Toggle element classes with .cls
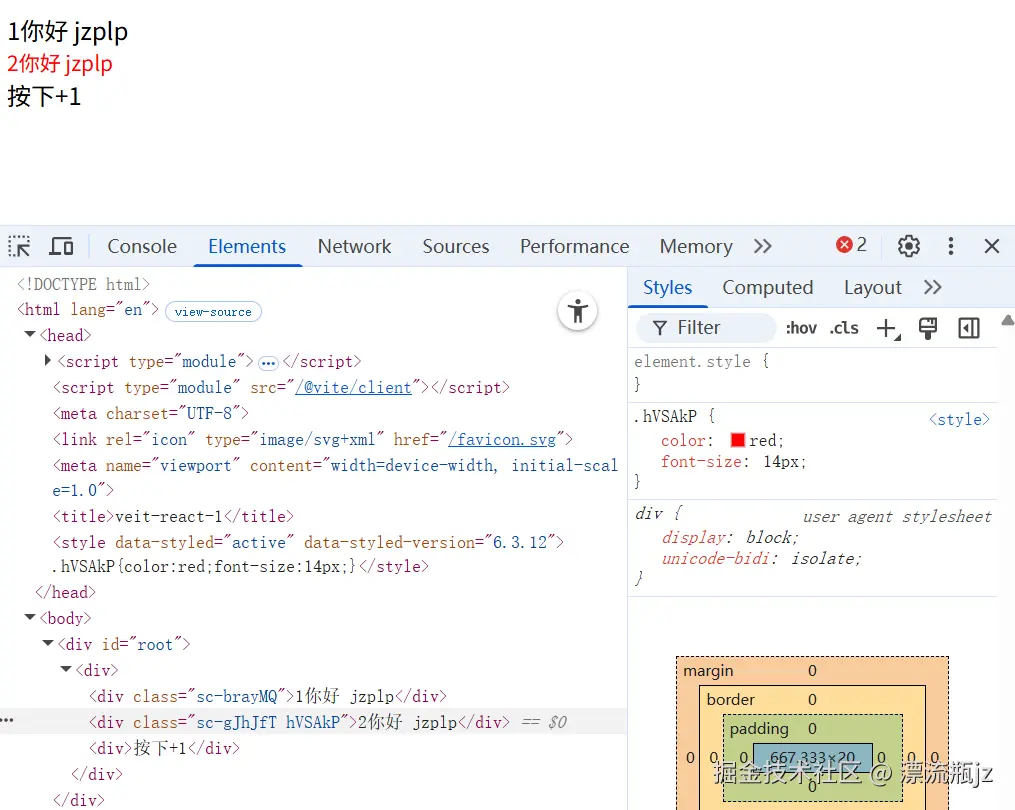The height and width of the screenshot is (810, 1015). coord(843,328)
